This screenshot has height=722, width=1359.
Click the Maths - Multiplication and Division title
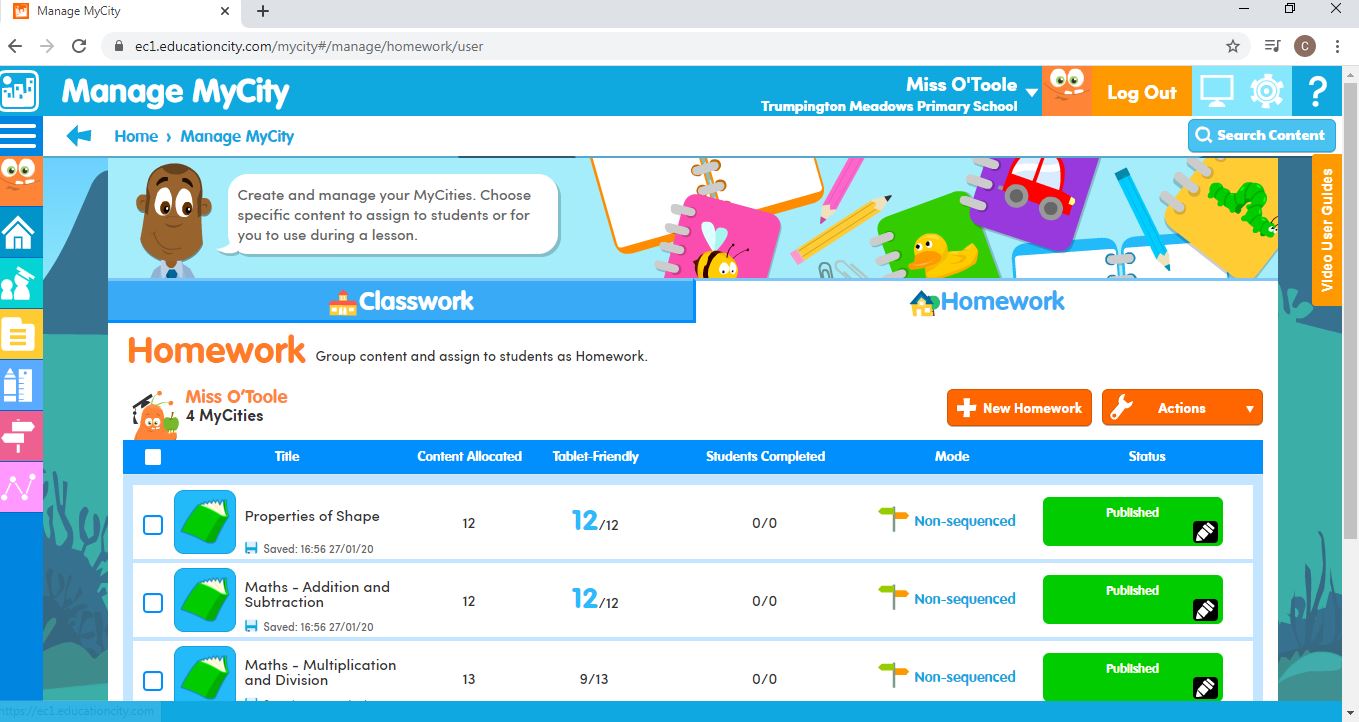320,672
